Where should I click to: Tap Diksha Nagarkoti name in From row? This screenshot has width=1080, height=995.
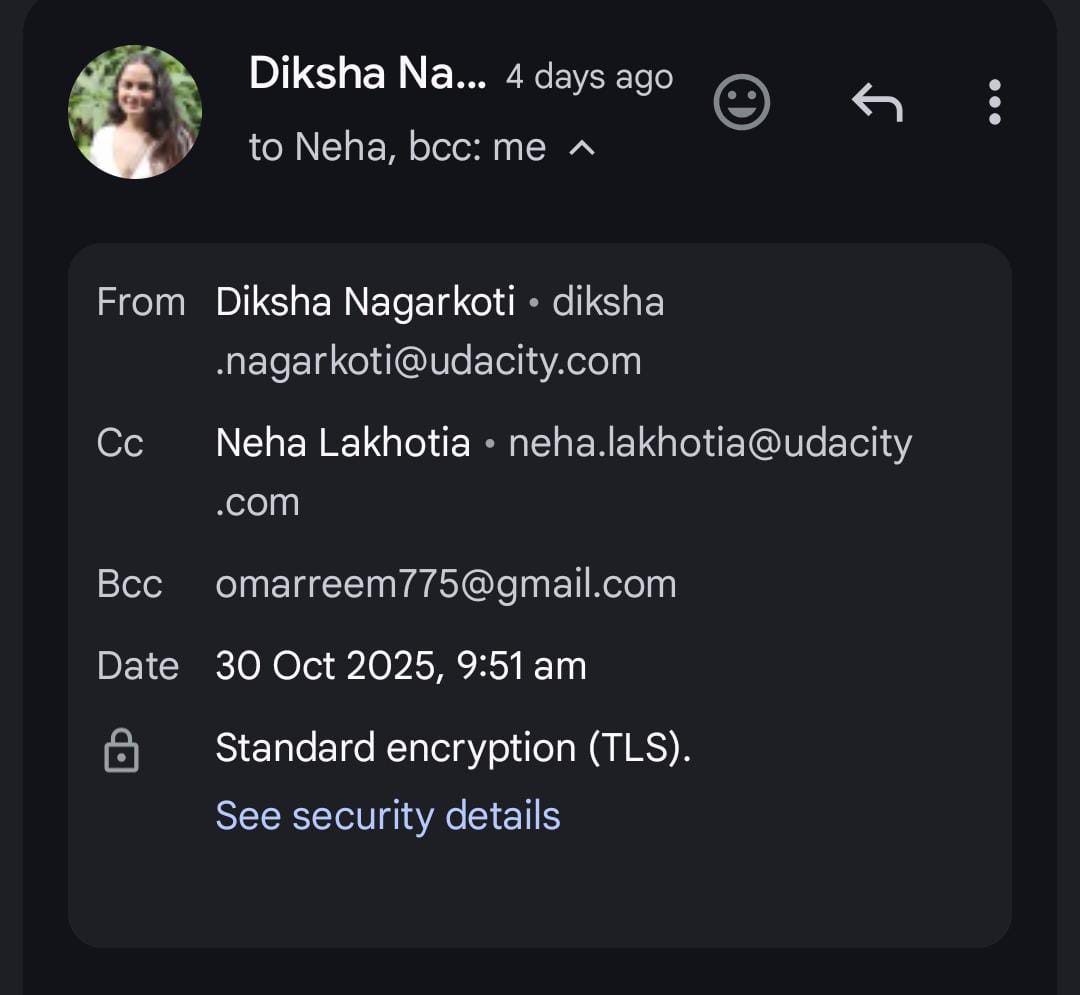[365, 302]
